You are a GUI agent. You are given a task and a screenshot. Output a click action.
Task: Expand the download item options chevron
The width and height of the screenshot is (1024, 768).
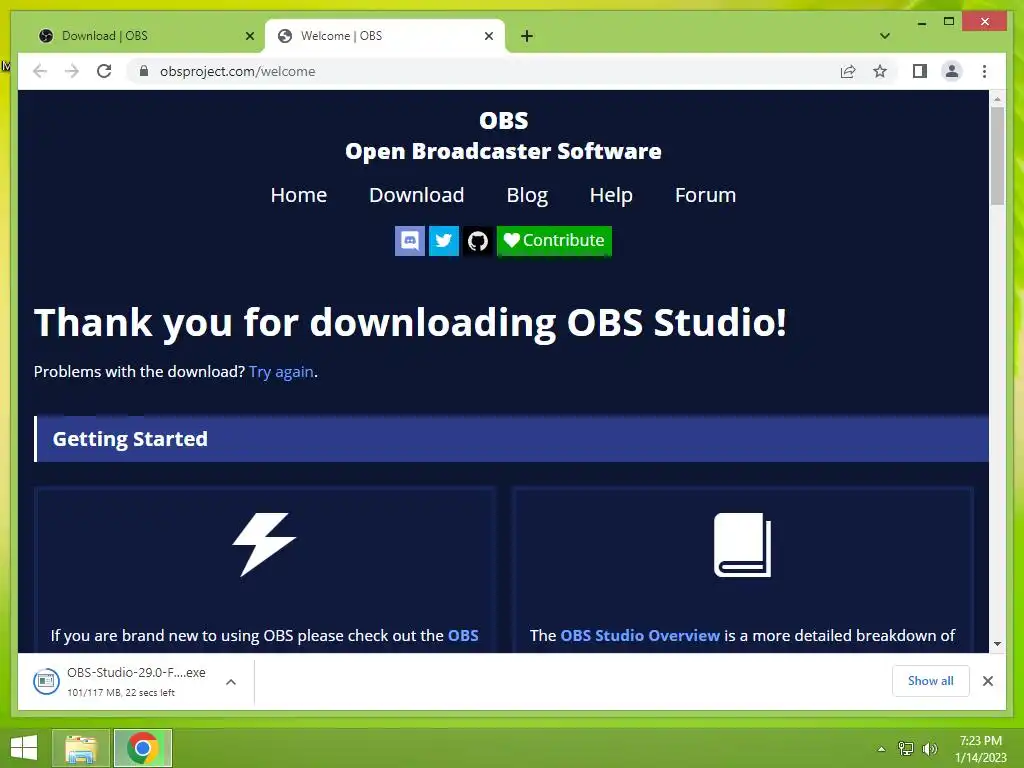pos(231,682)
